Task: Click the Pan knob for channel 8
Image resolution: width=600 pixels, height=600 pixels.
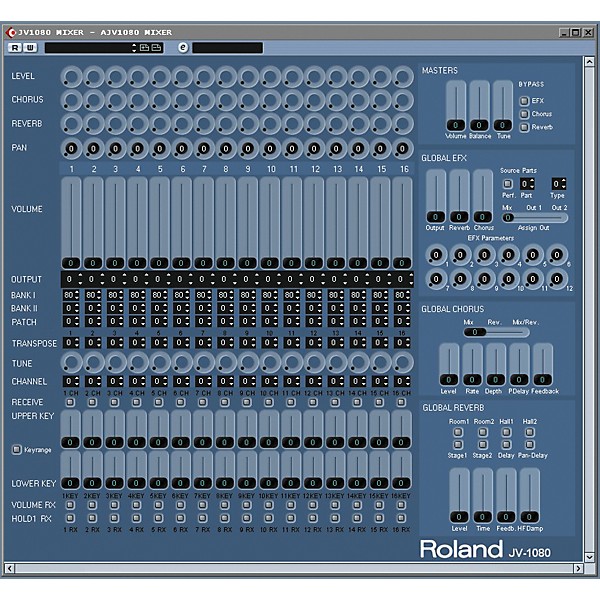Action: click(226, 148)
